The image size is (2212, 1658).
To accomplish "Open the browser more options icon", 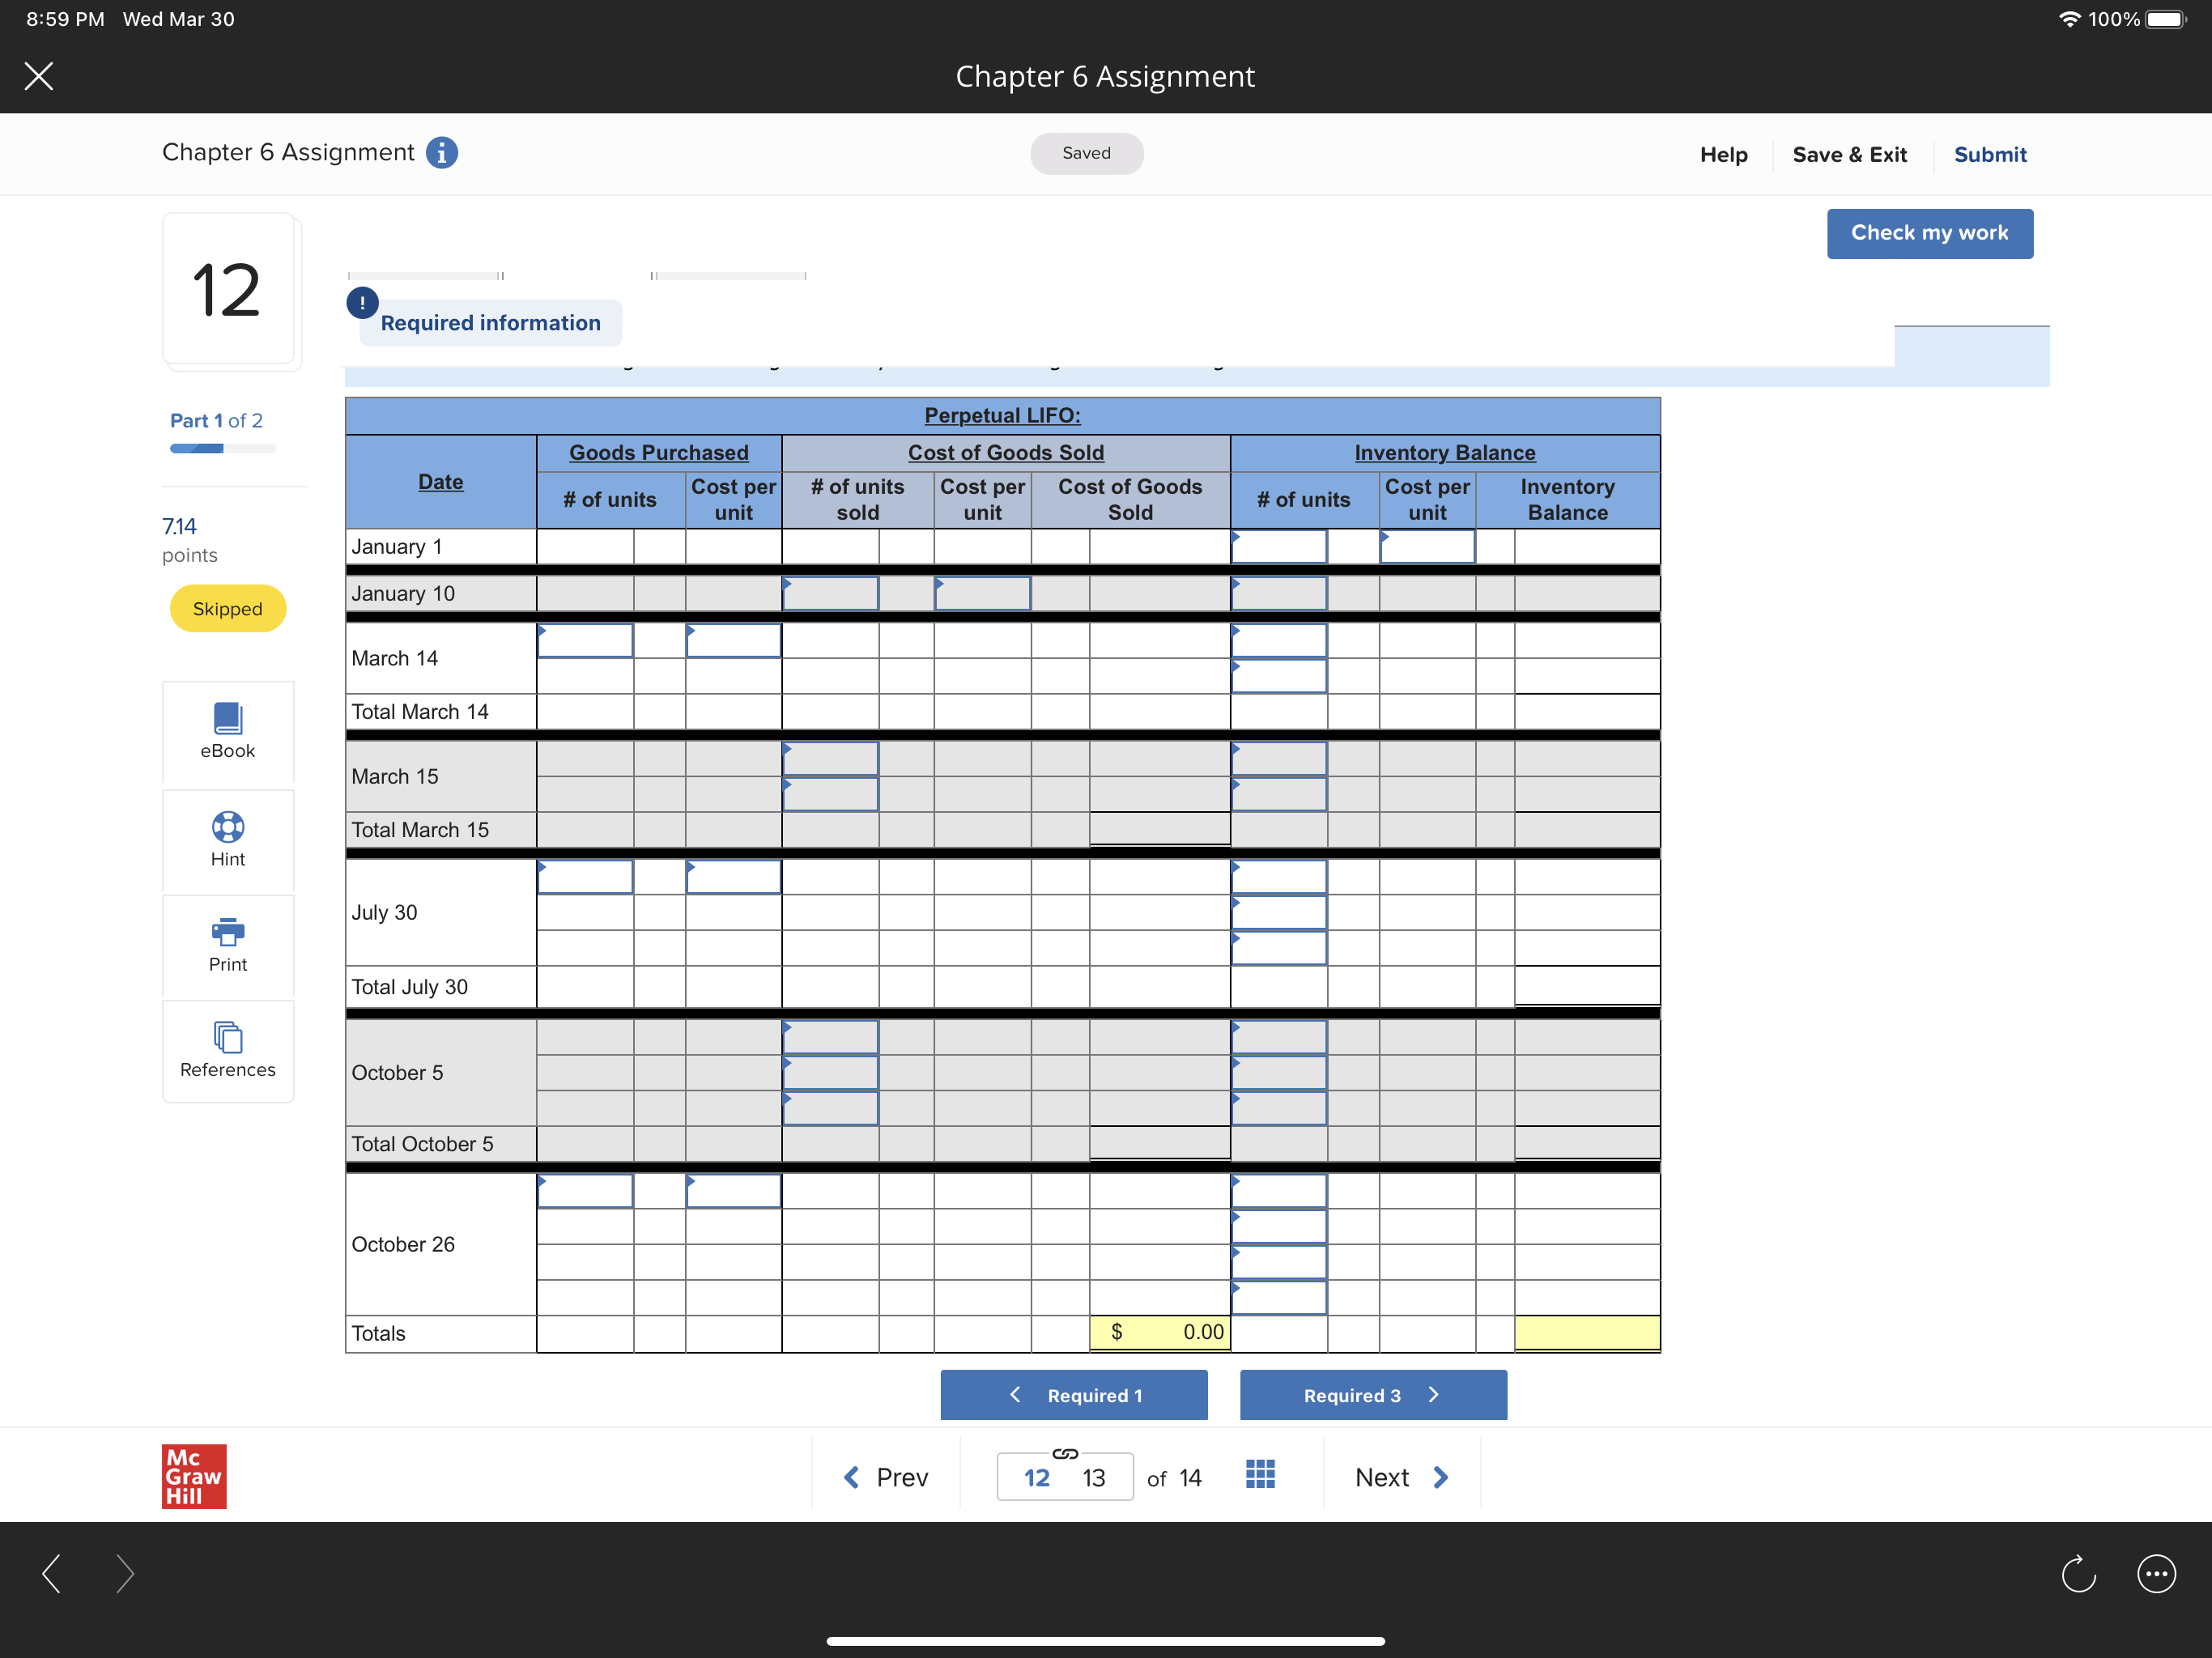I will tap(2156, 1574).
